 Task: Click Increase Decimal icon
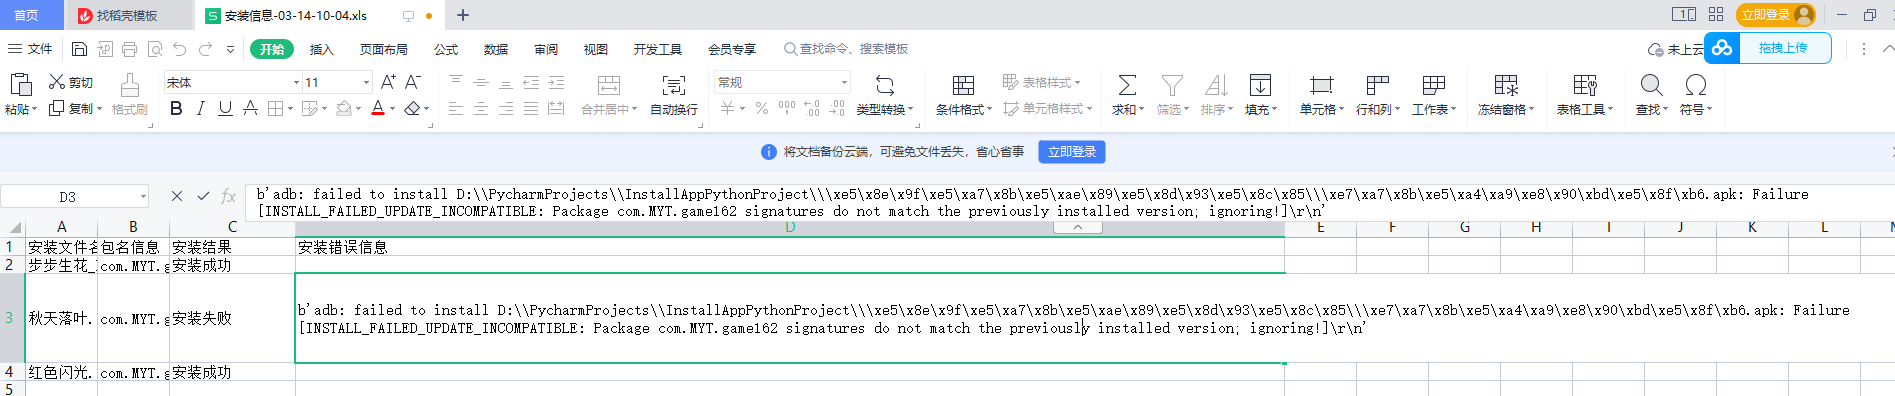[x=812, y=108]
